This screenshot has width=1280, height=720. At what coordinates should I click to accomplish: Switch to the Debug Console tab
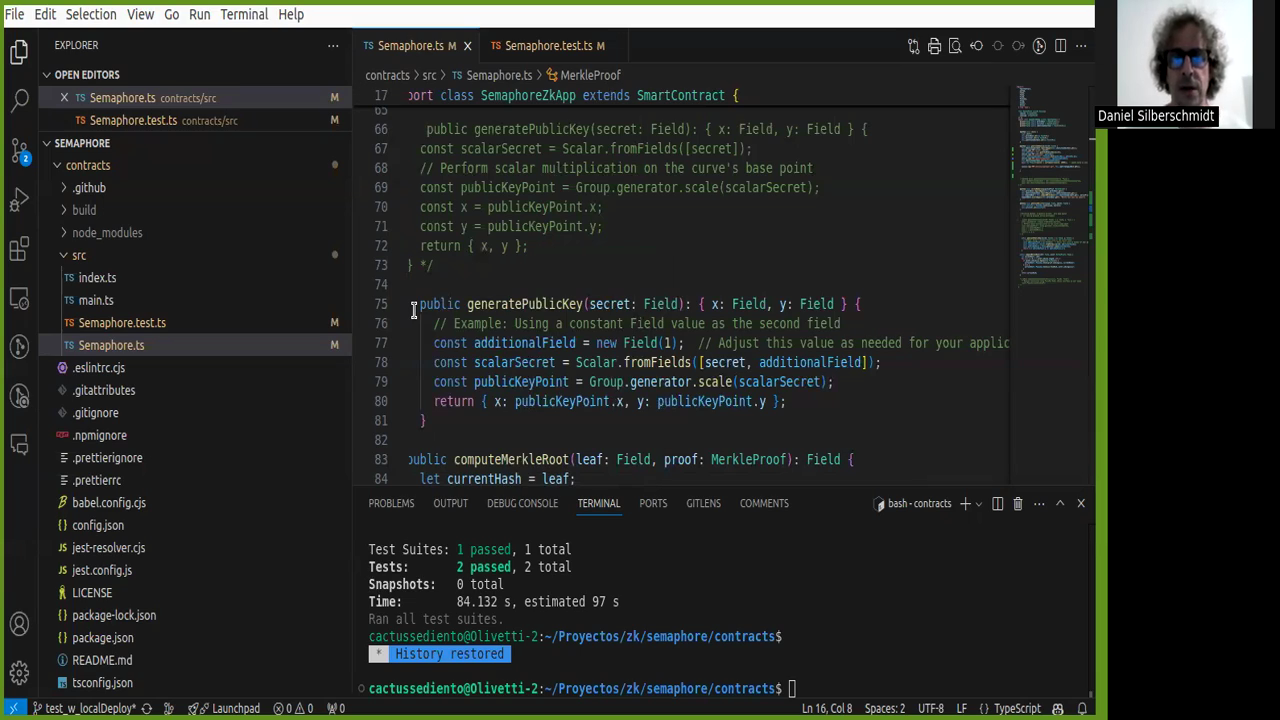pos(522,504)
